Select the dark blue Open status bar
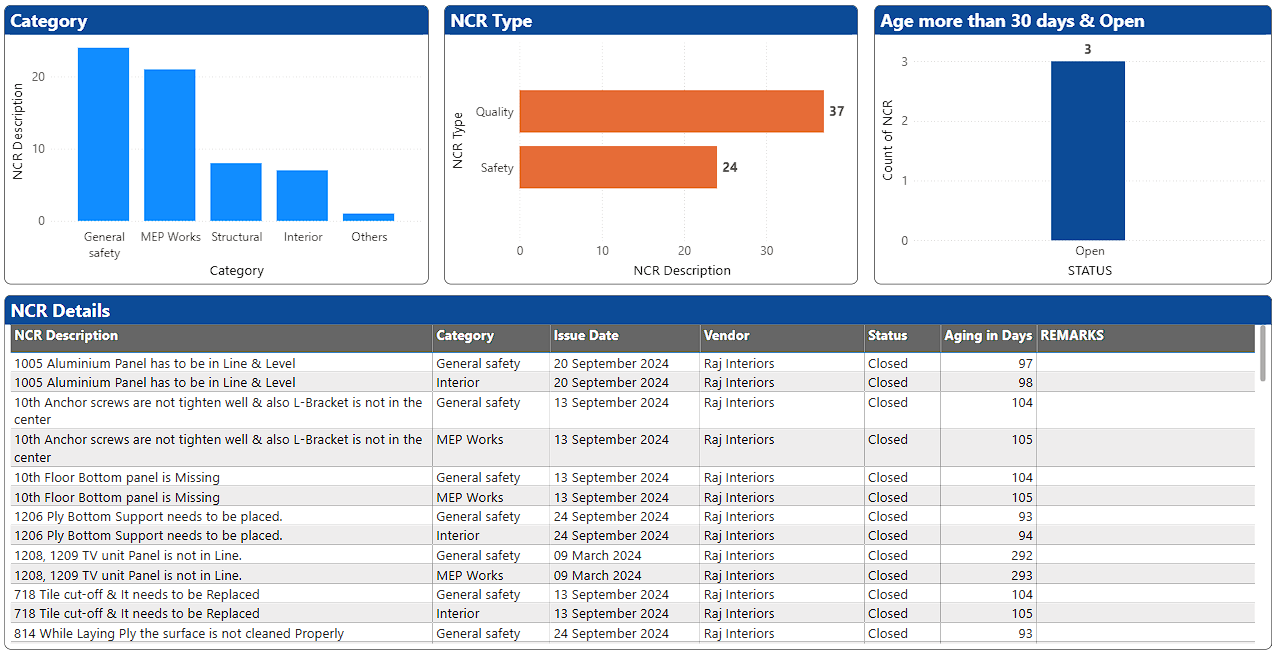Viewport: 1277px width, 652px height. click(x=1087, y=151)
